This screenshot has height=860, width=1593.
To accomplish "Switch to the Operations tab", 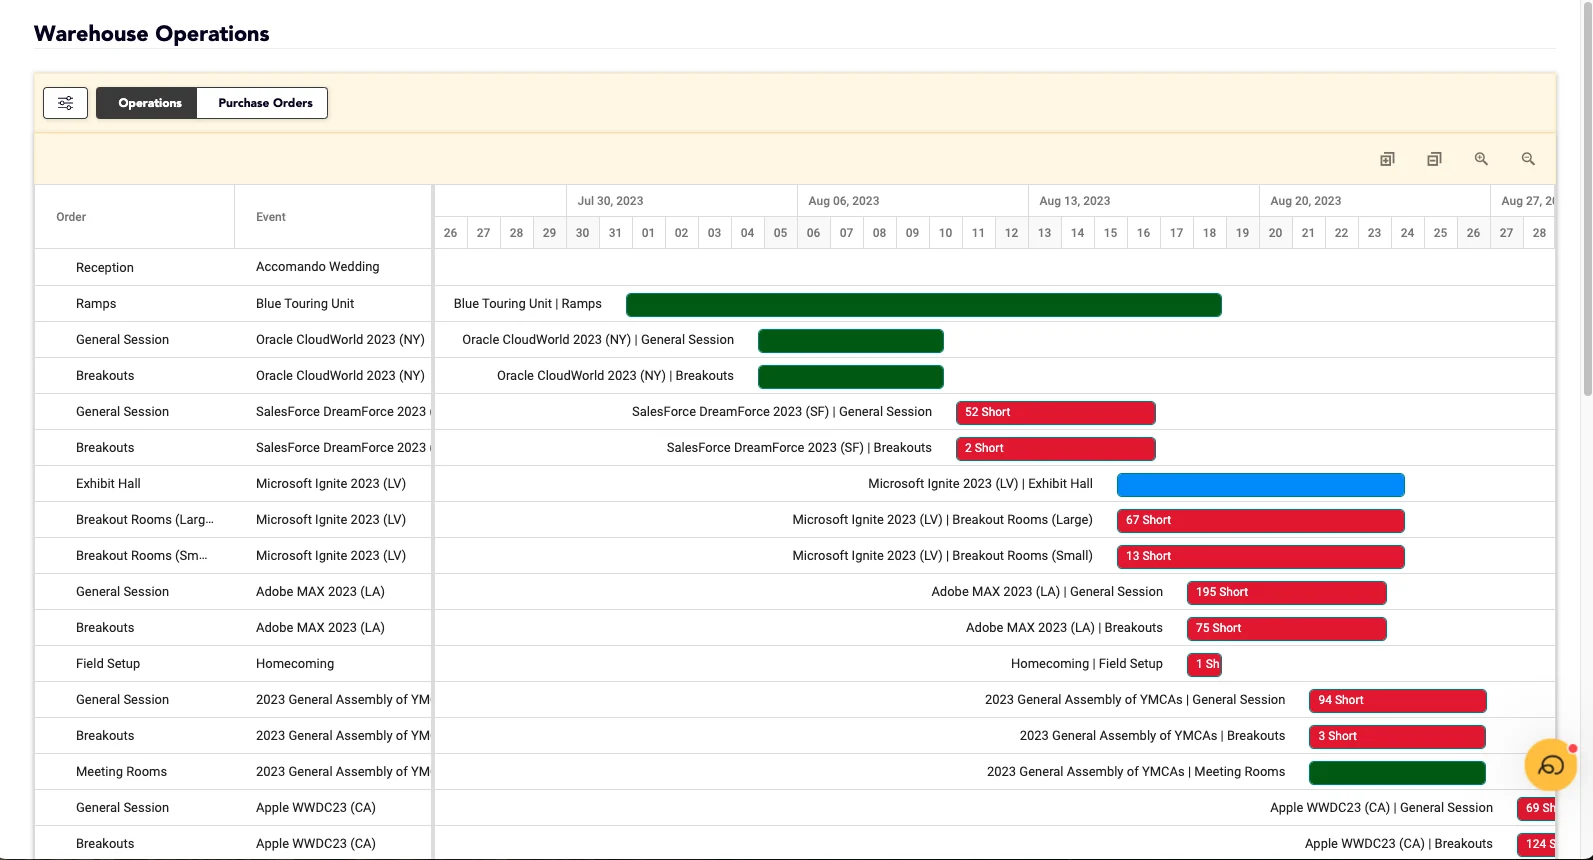I will [147, 103].
